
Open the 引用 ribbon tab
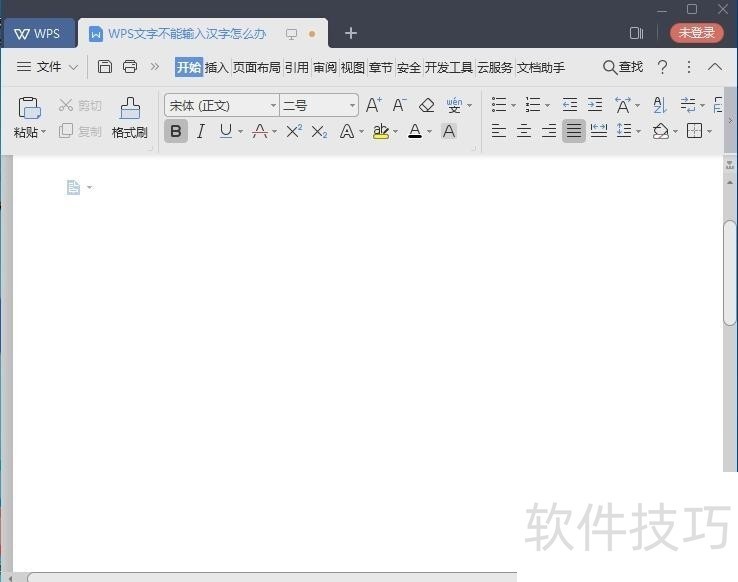[297, 67]
